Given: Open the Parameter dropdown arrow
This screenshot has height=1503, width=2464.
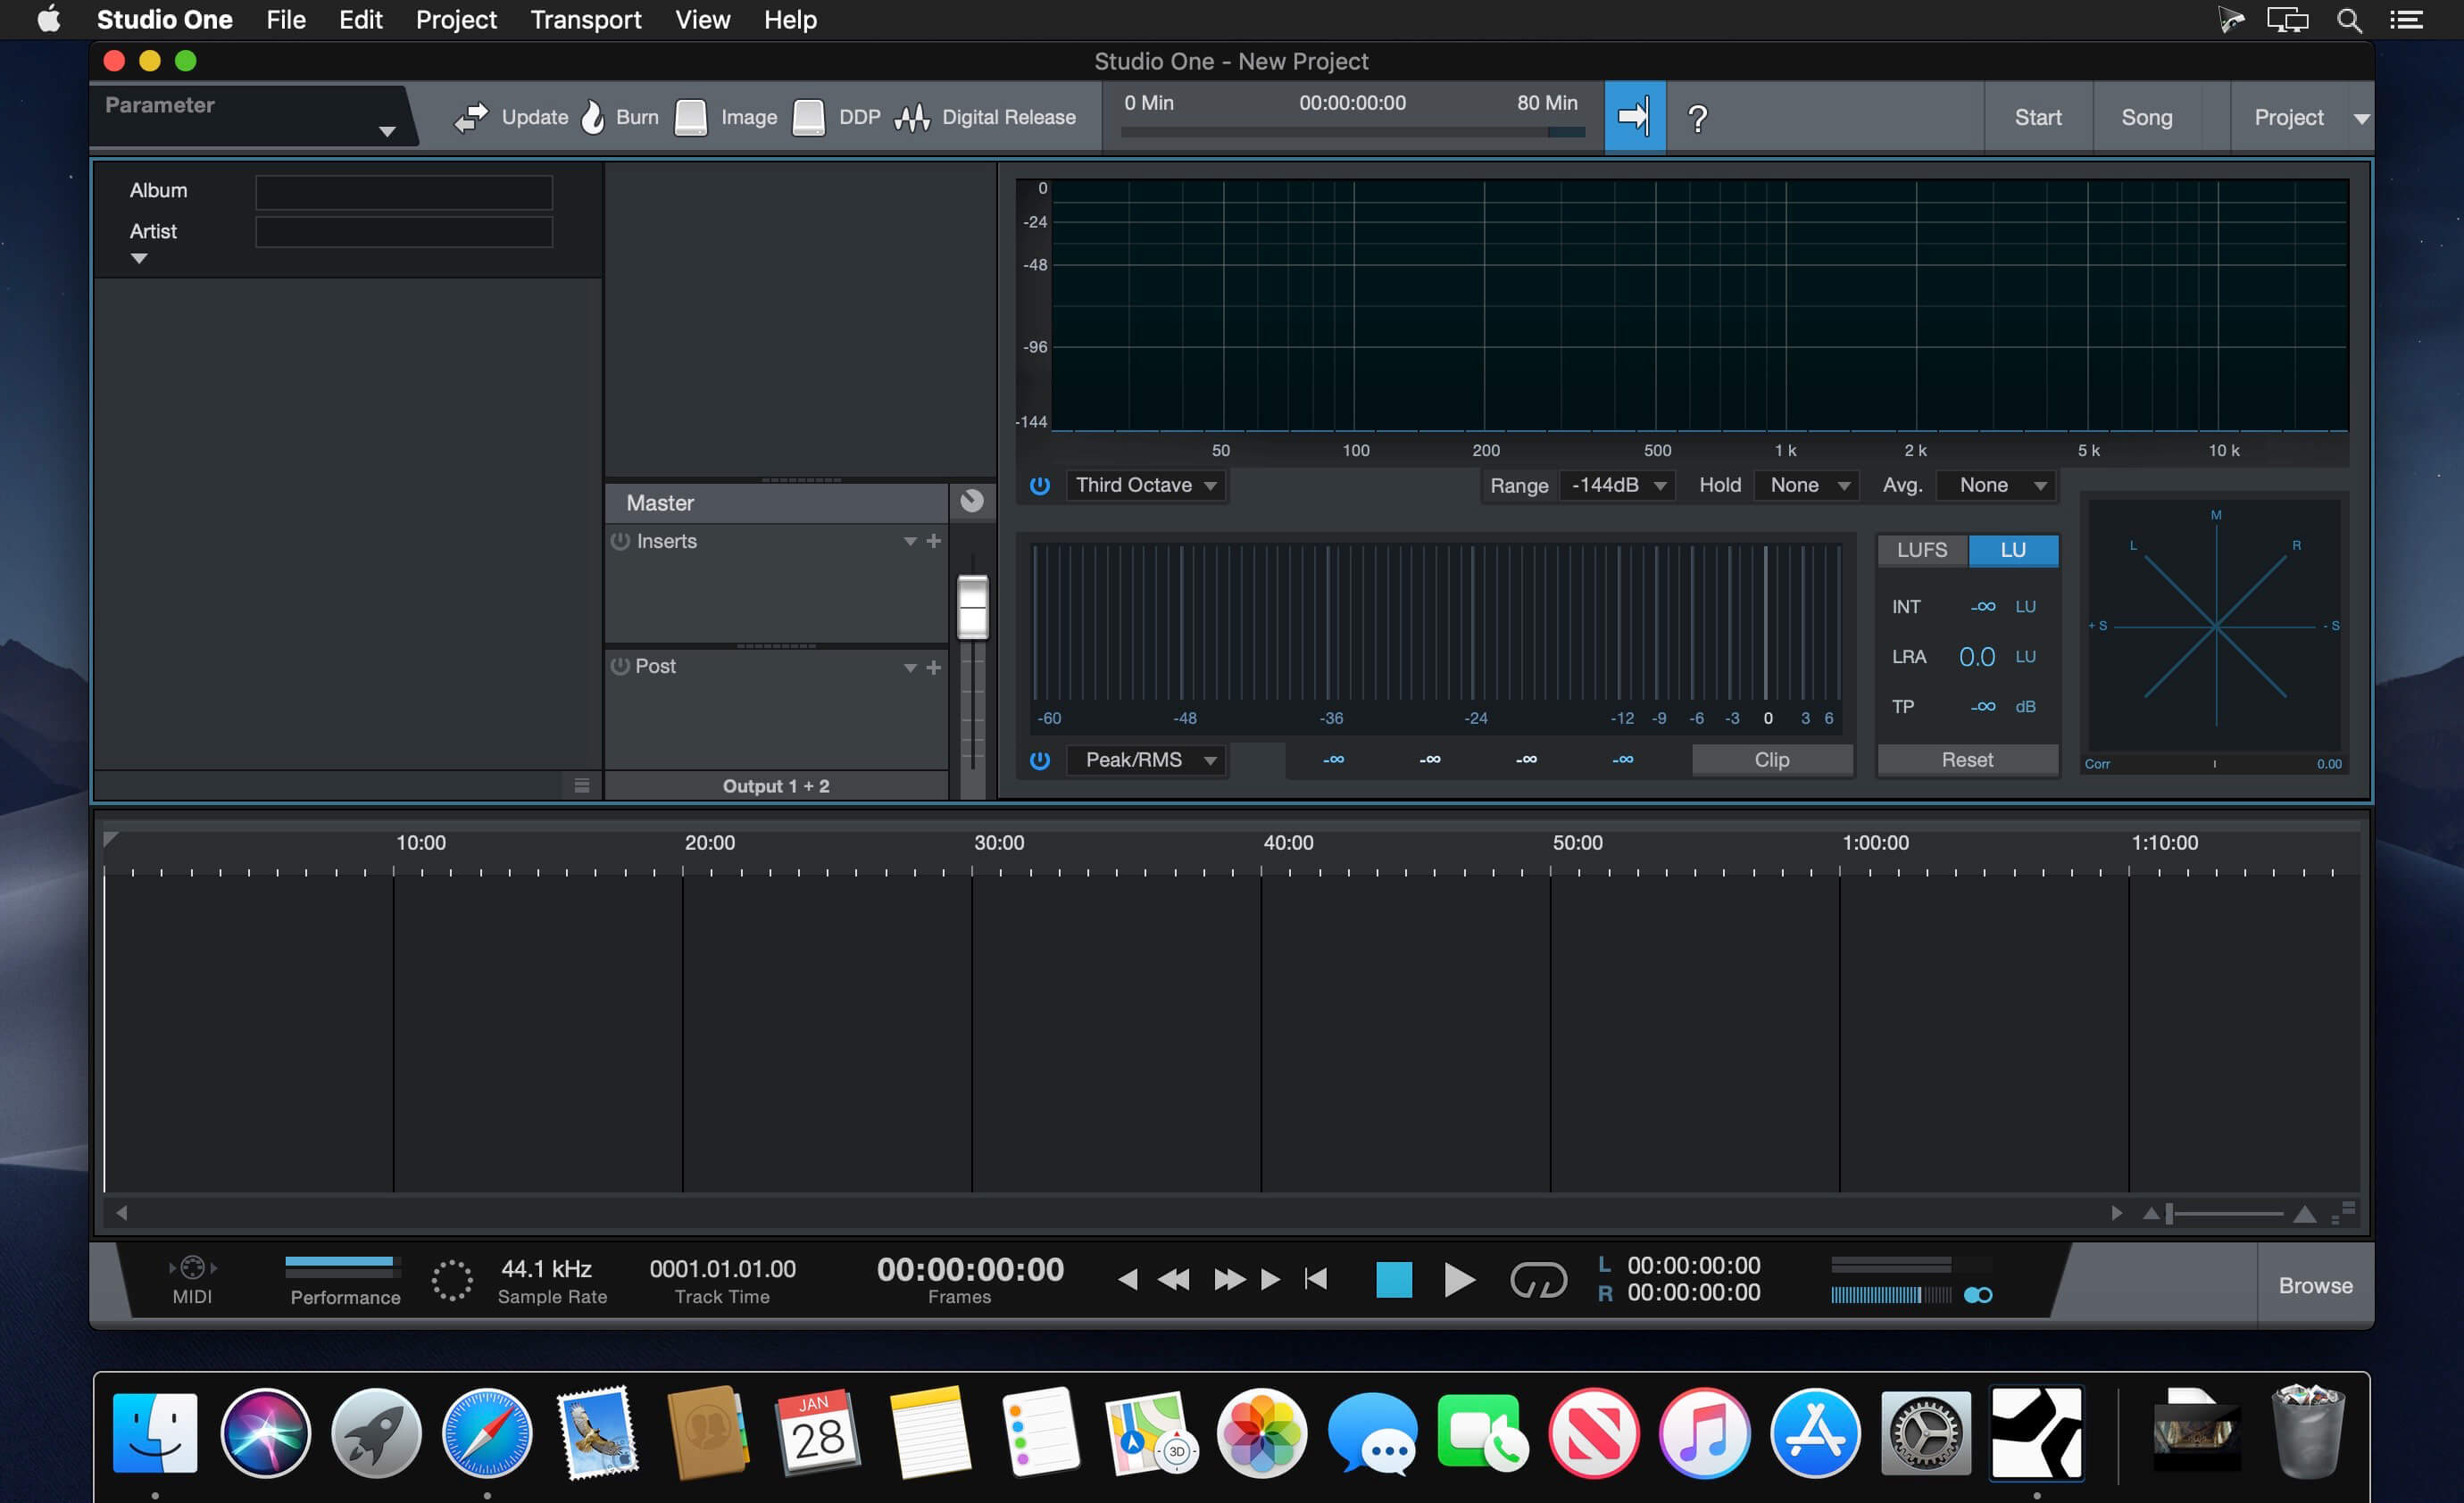Looking at the screenshot, I should point(387,131).
